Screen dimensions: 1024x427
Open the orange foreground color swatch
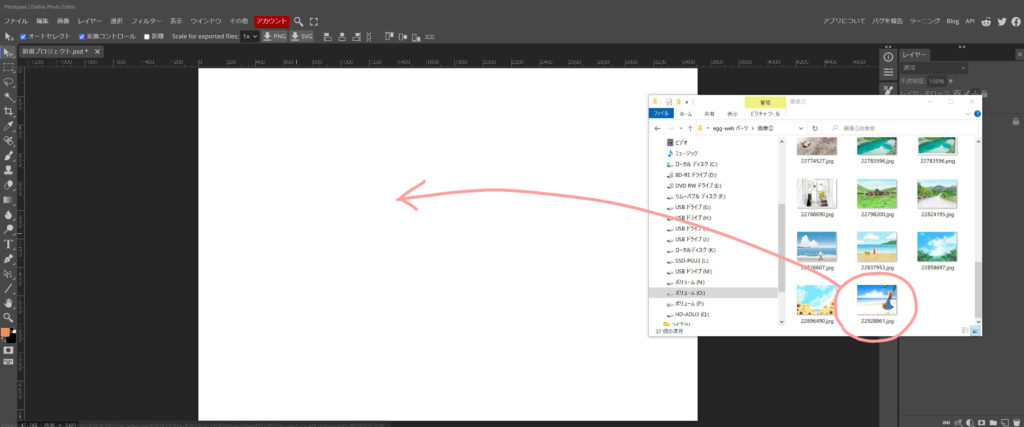pyautogui.click(x=6, y=332)
